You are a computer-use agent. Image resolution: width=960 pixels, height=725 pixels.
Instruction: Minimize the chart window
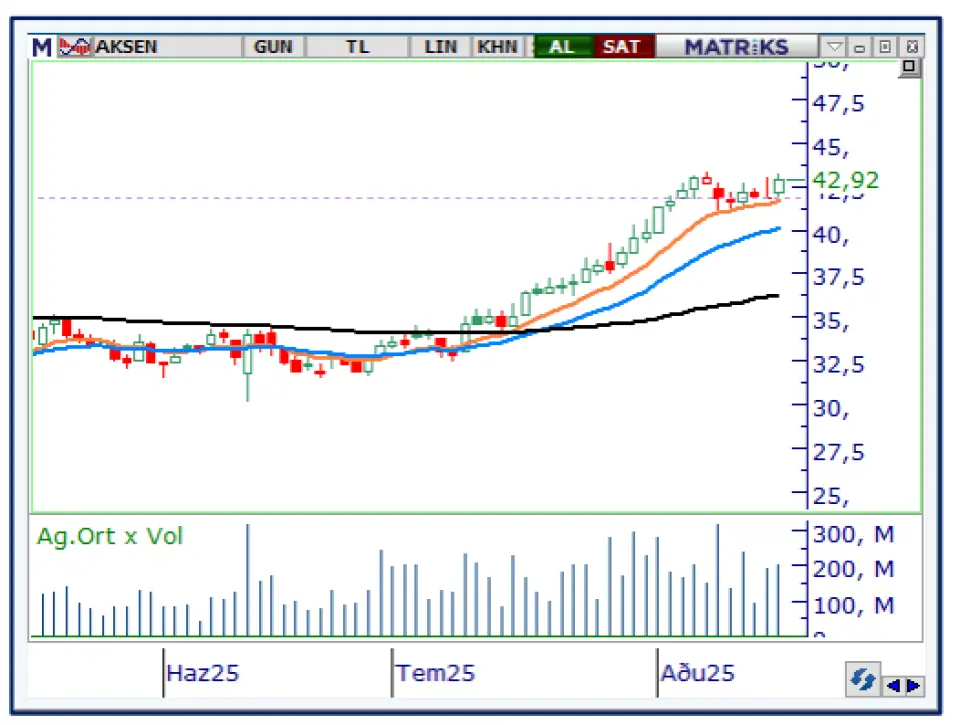point(860,47)
